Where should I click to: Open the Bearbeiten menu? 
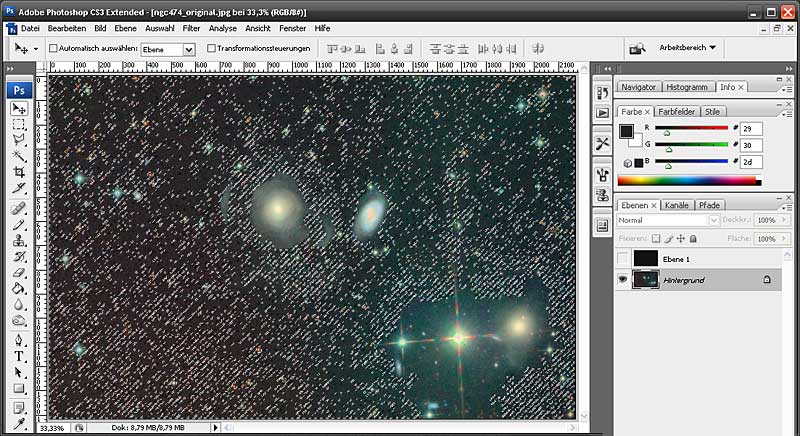67,29
